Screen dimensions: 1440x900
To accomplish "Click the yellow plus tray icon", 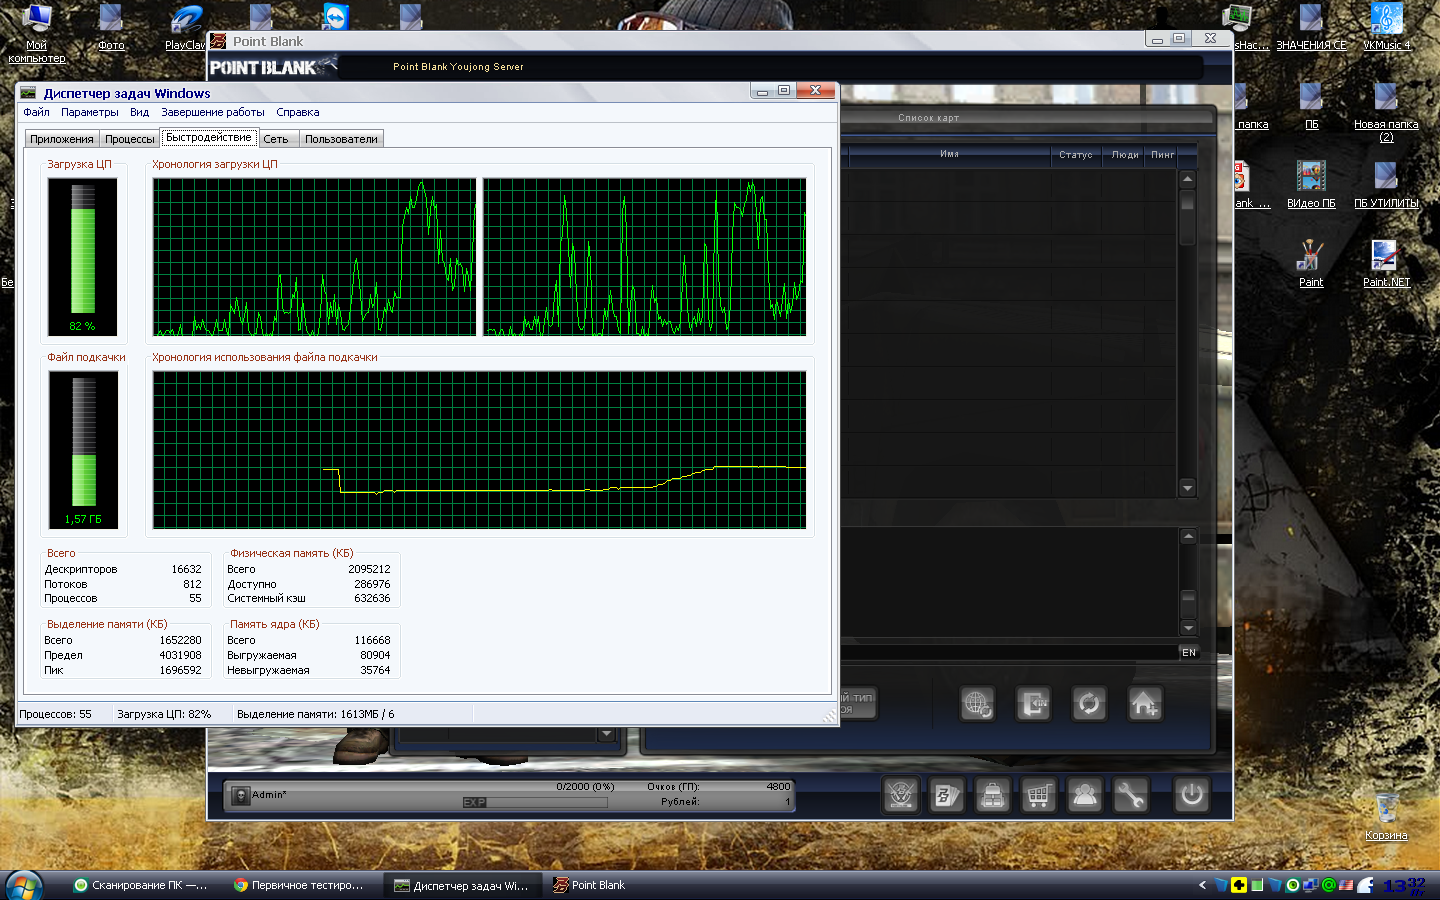I will tap(1239, 885).
